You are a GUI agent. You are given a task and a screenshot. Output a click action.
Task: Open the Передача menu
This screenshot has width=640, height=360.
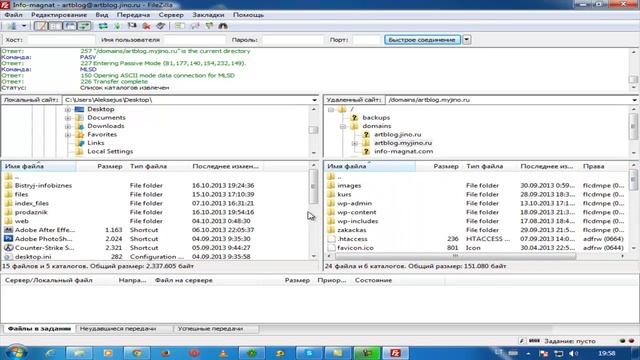(133, 15)
